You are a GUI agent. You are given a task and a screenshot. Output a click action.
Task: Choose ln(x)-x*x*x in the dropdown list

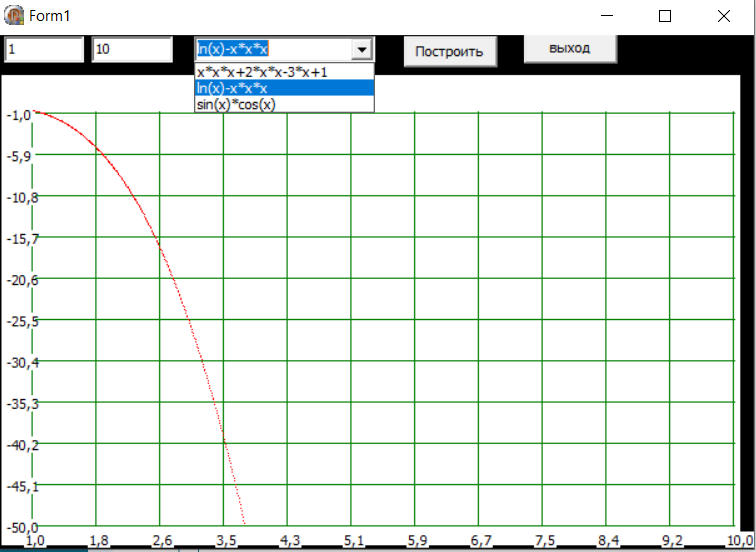pyautogui.click(x=284, y=88)
